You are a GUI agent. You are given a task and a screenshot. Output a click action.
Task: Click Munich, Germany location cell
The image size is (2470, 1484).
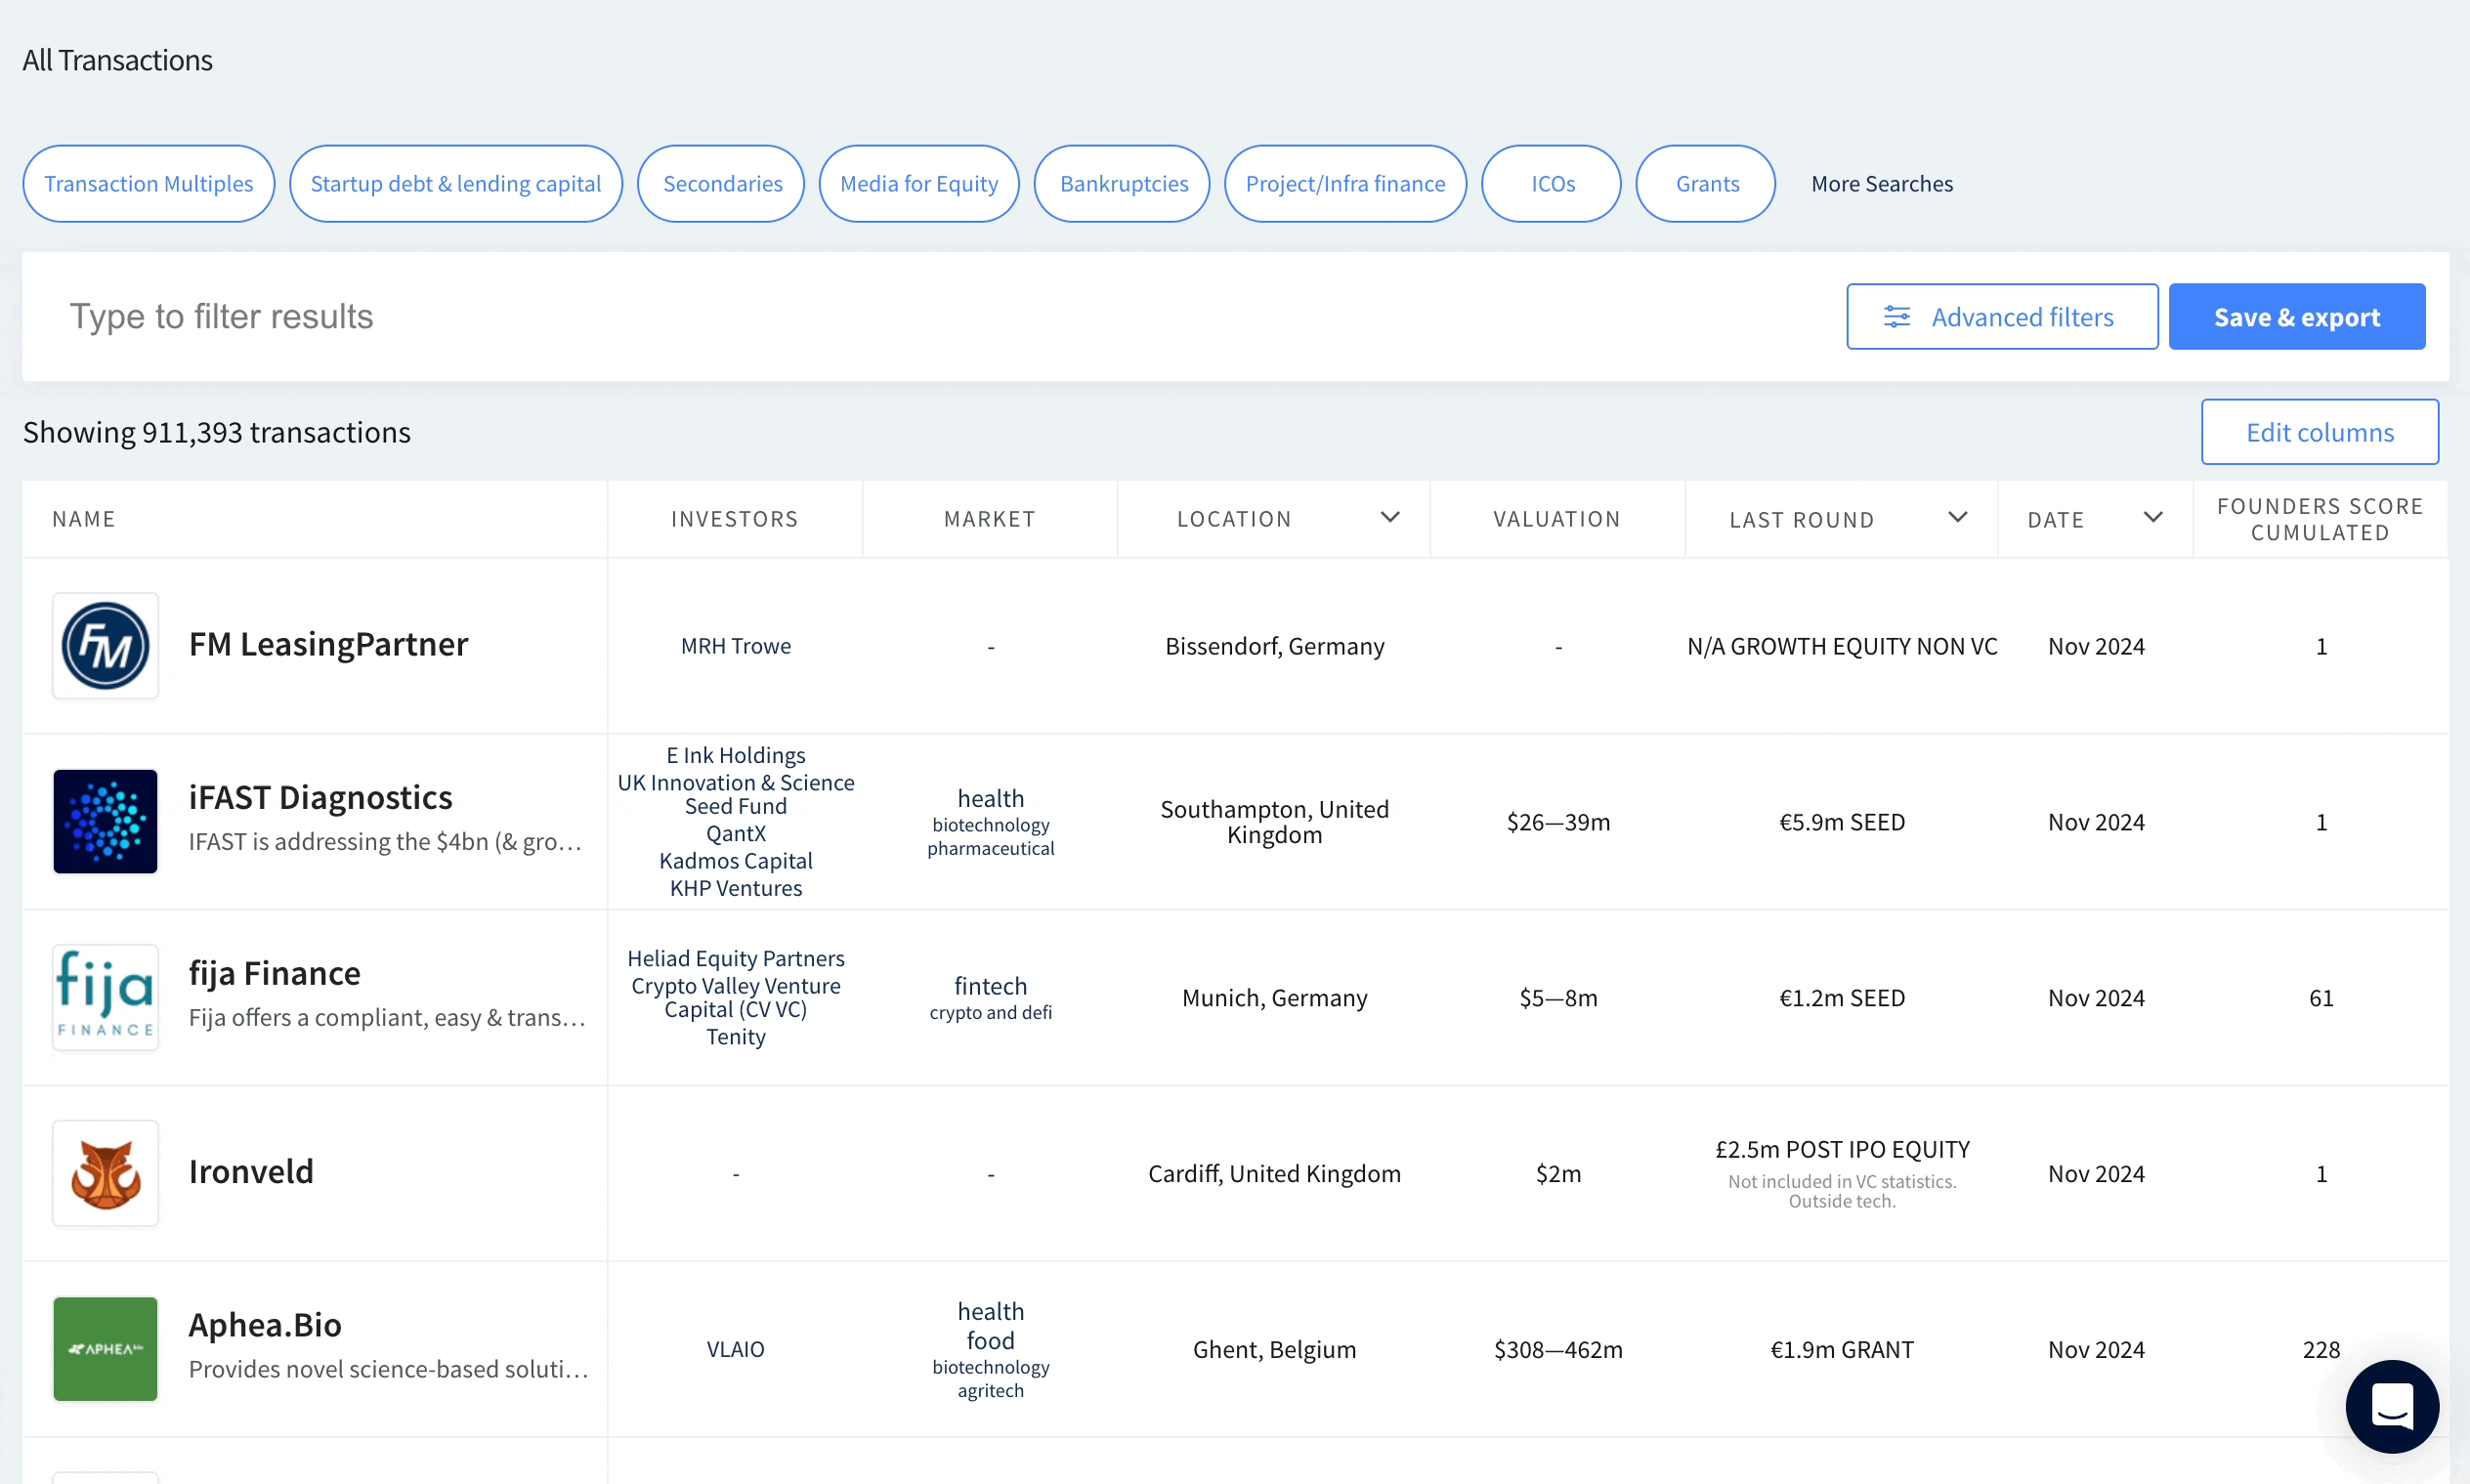tap(1275, 997)
